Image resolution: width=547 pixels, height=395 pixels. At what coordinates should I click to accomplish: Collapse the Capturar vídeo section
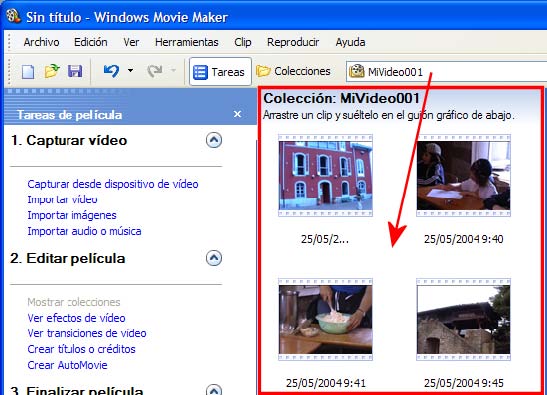click(x=214, y=140)
